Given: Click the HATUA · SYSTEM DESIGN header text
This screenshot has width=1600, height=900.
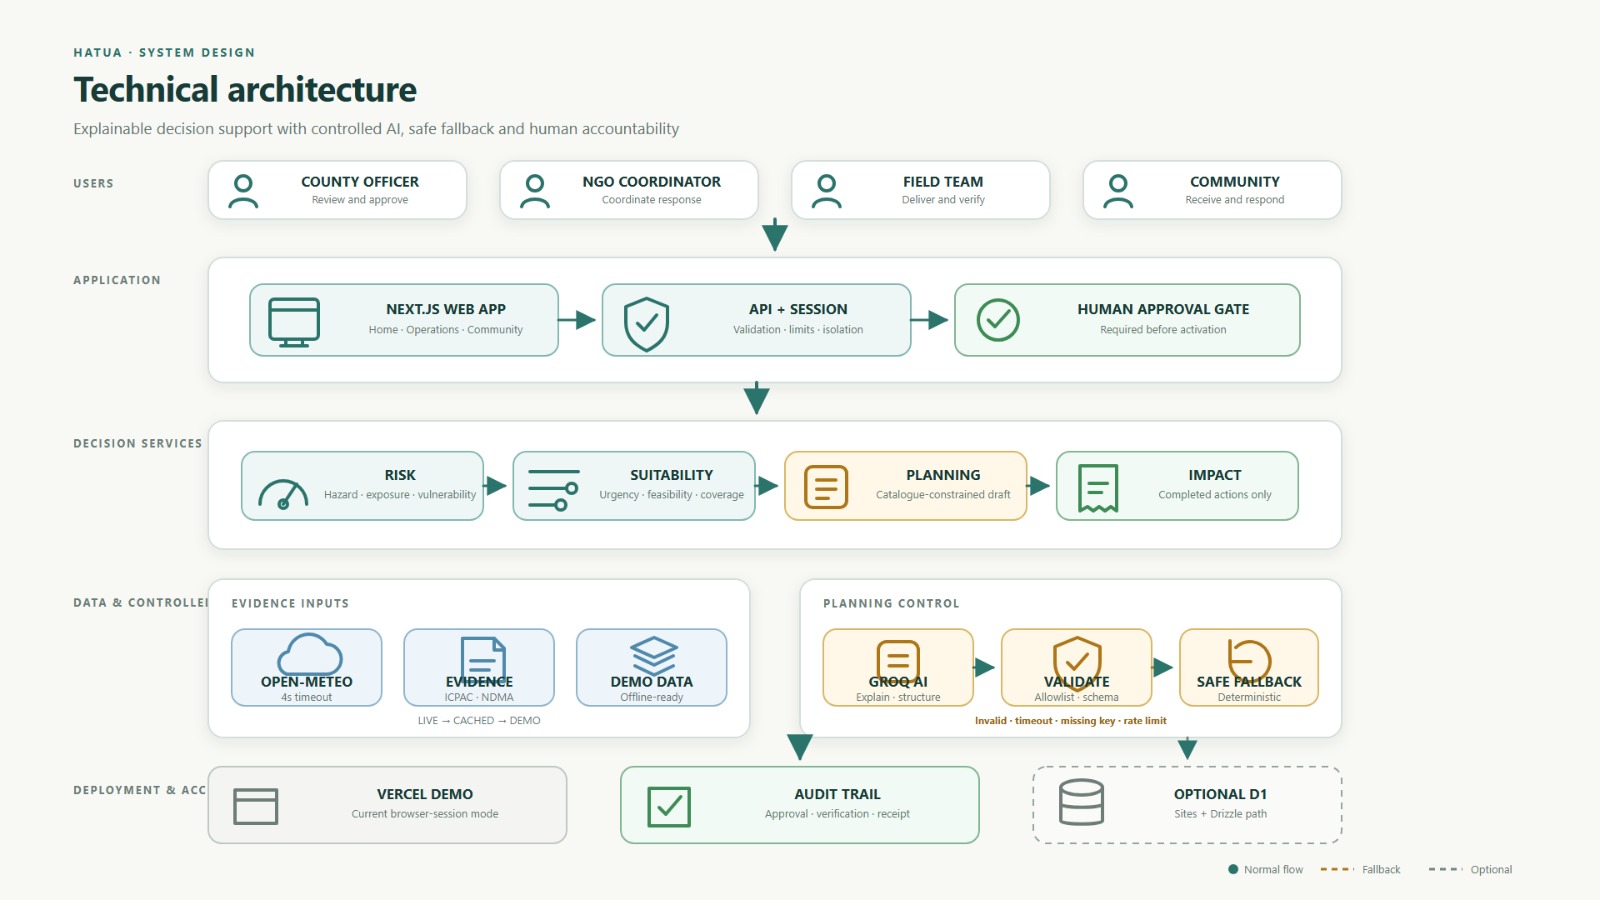Looking at the screenshot, I should (x=164, y=52).
